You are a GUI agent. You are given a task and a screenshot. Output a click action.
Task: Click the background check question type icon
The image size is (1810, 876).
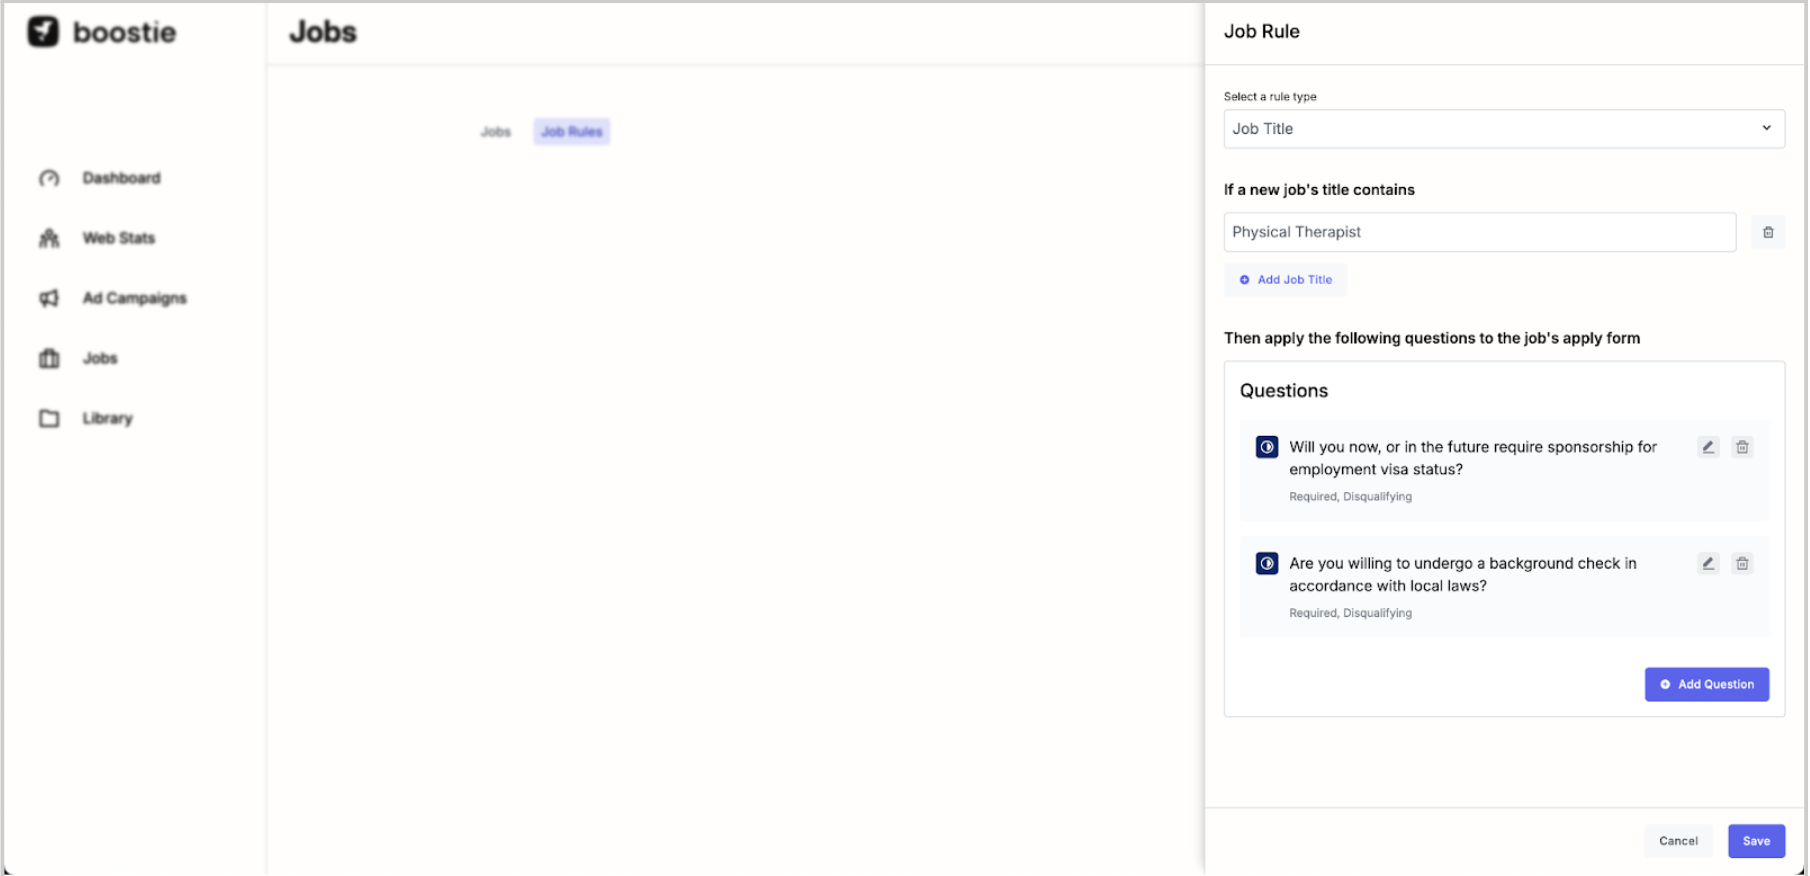point(1266,564)
